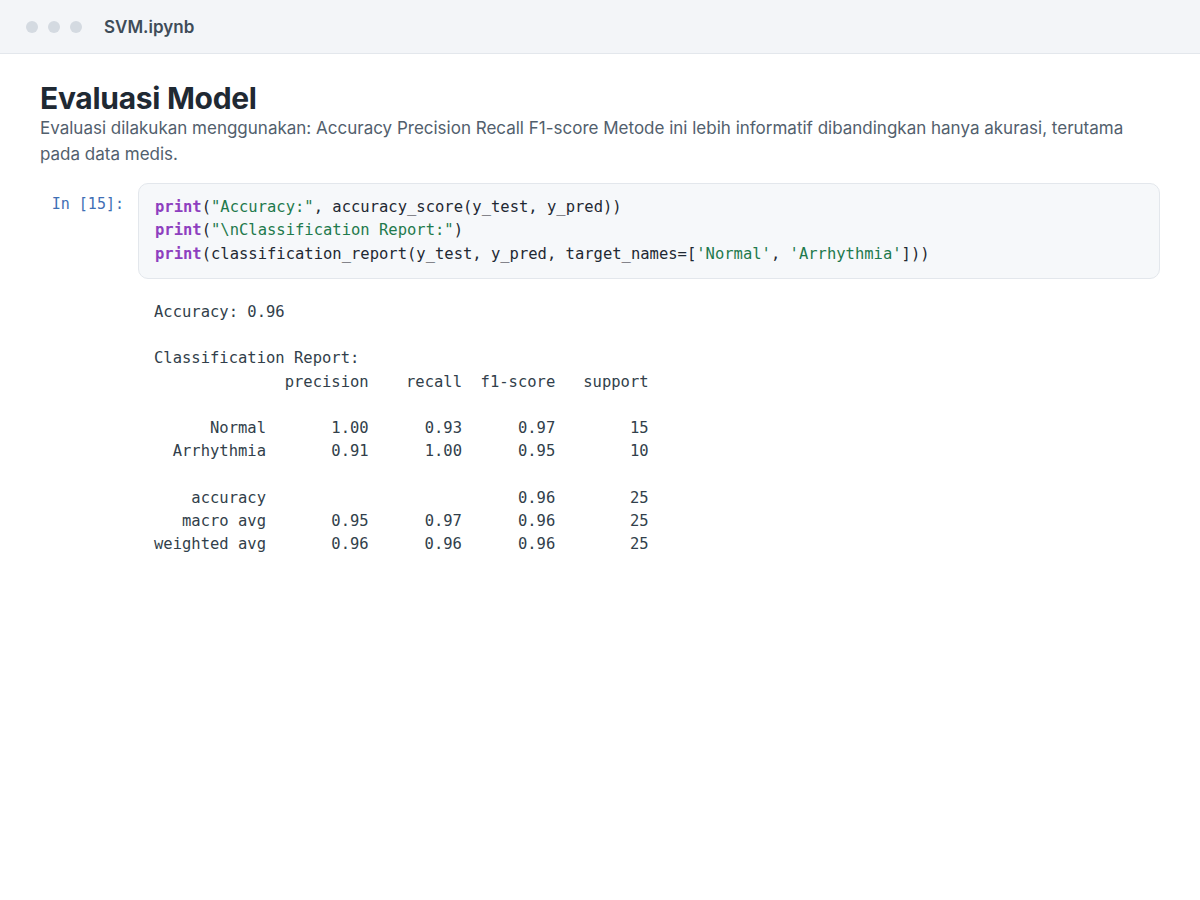Select the "Arrhythmia" row label in the report
The width and height of the screenshot is (1200, 900).
[x=219, y=451]
